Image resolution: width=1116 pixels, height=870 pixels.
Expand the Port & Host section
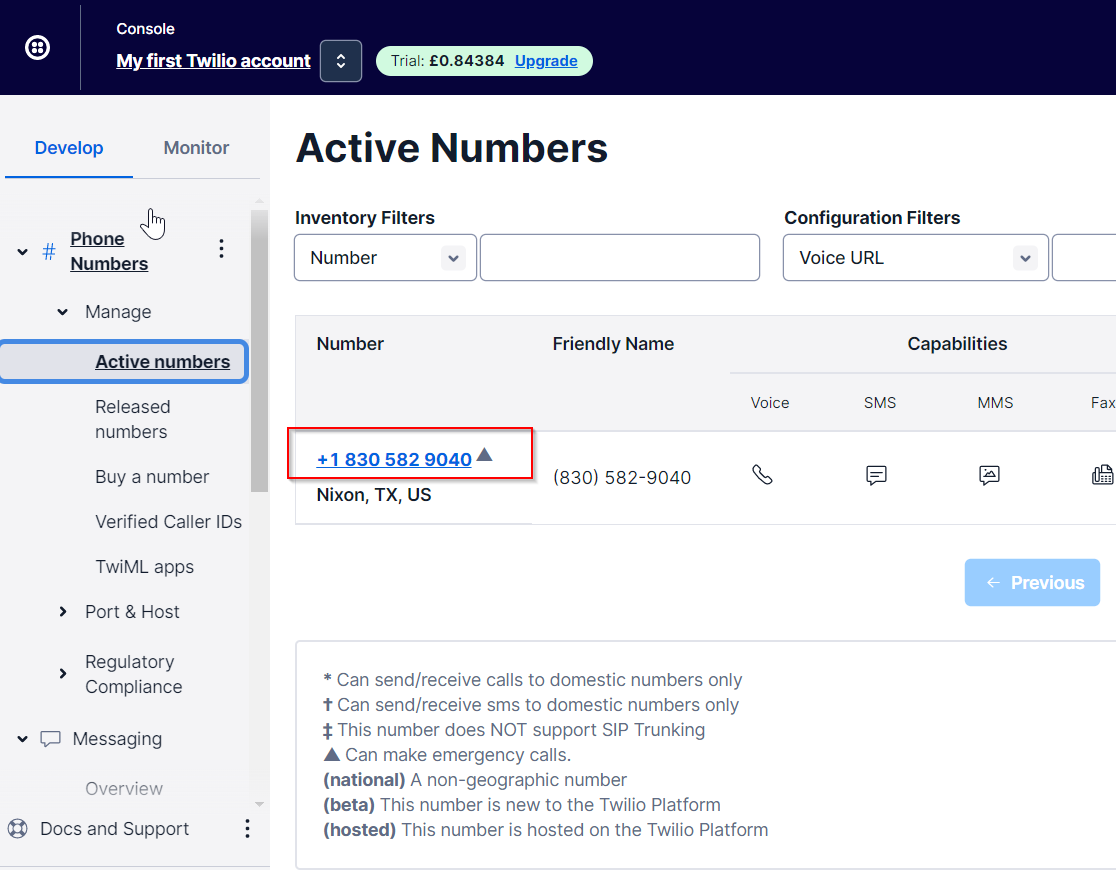pyautogui.click(x=63, y=612)
